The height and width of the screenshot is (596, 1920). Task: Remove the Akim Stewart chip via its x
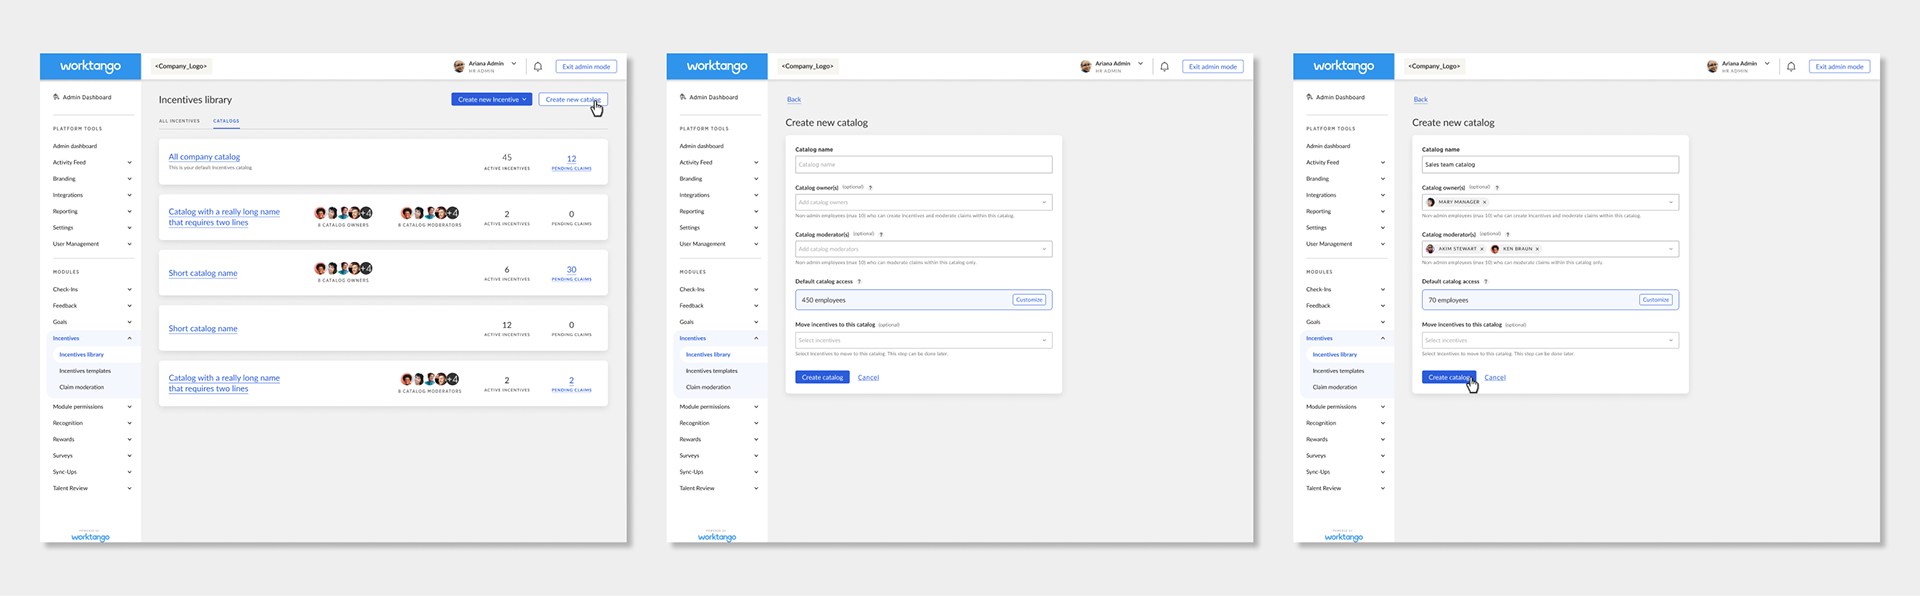click(x=1482, y=249)
